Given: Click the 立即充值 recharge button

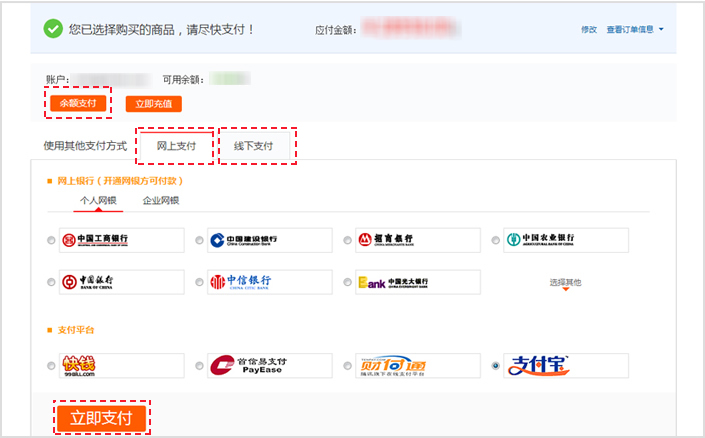Looking at the screenshot, I should 154,104.
